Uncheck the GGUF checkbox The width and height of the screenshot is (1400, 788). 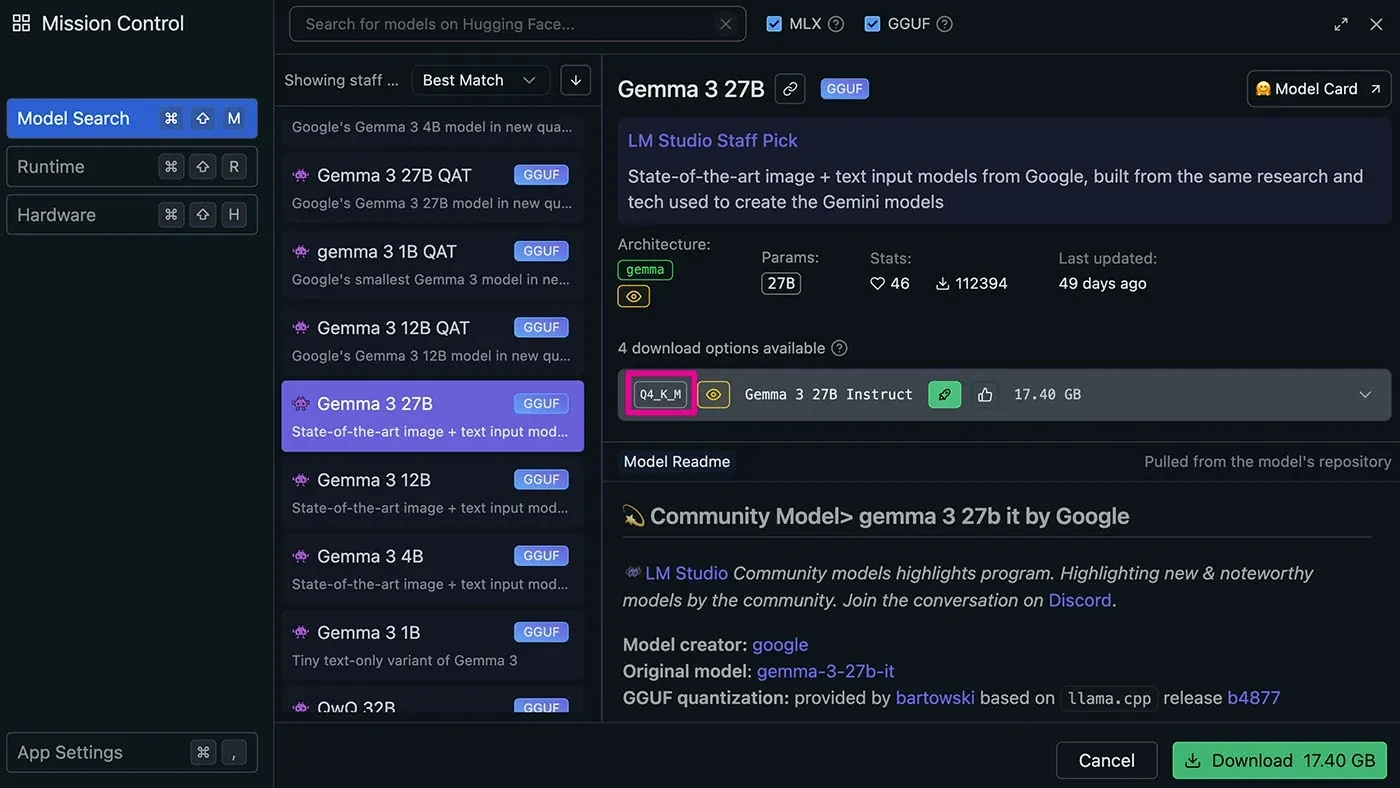pyautogui.click(x=872, y=24)
